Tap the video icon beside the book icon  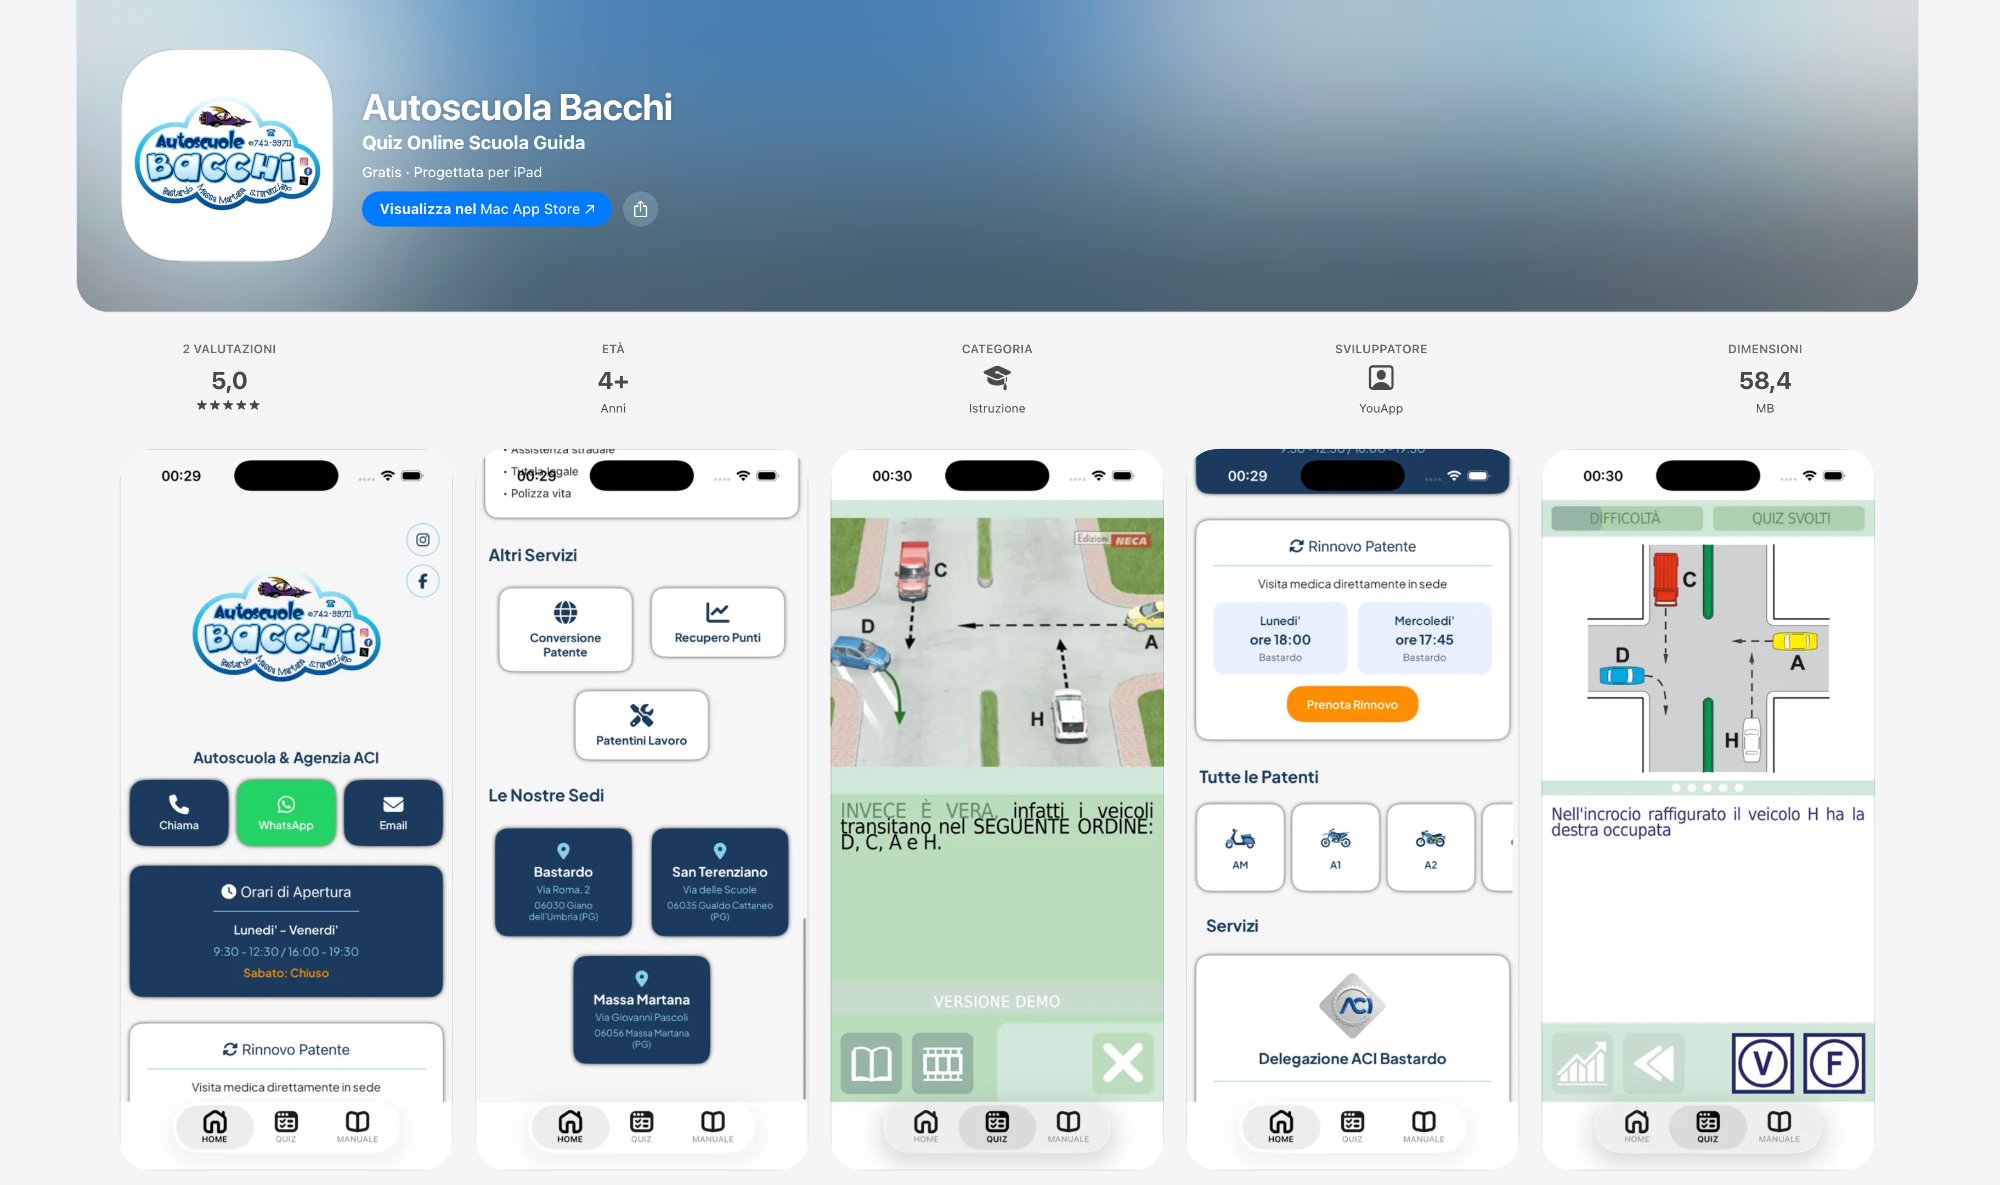pyautogui.click(x=944, y=1063)
